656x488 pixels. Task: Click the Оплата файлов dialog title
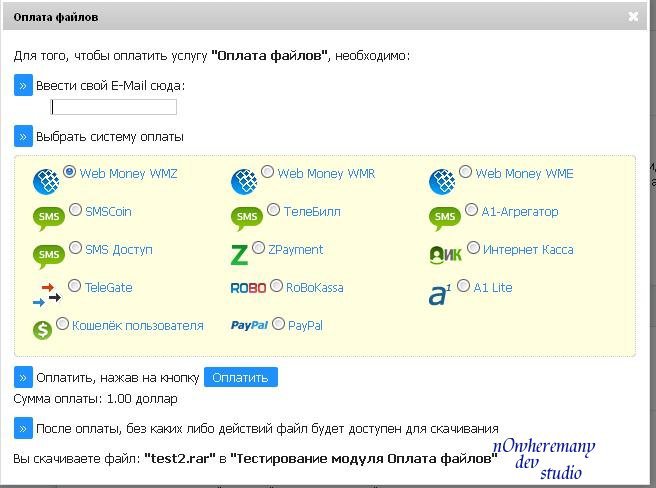[x=56, y=18]
